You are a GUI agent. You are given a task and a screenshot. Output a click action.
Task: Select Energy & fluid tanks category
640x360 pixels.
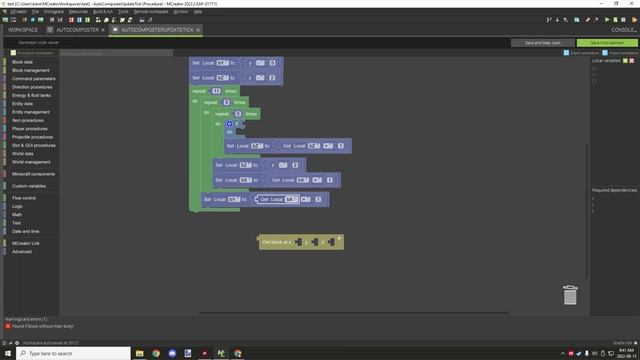[31, 96]
